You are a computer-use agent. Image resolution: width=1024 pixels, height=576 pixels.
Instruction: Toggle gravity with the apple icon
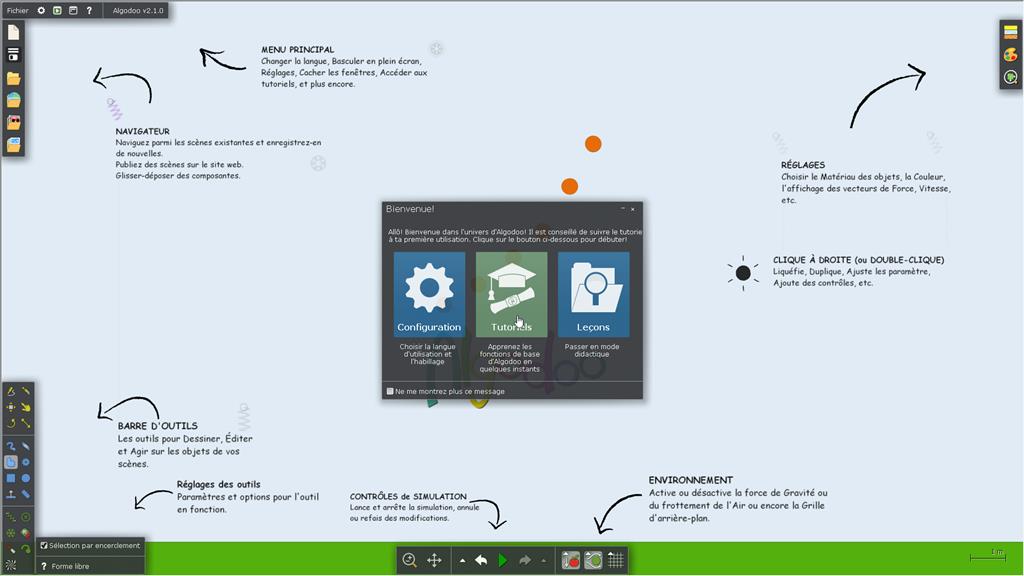(571, 560)
